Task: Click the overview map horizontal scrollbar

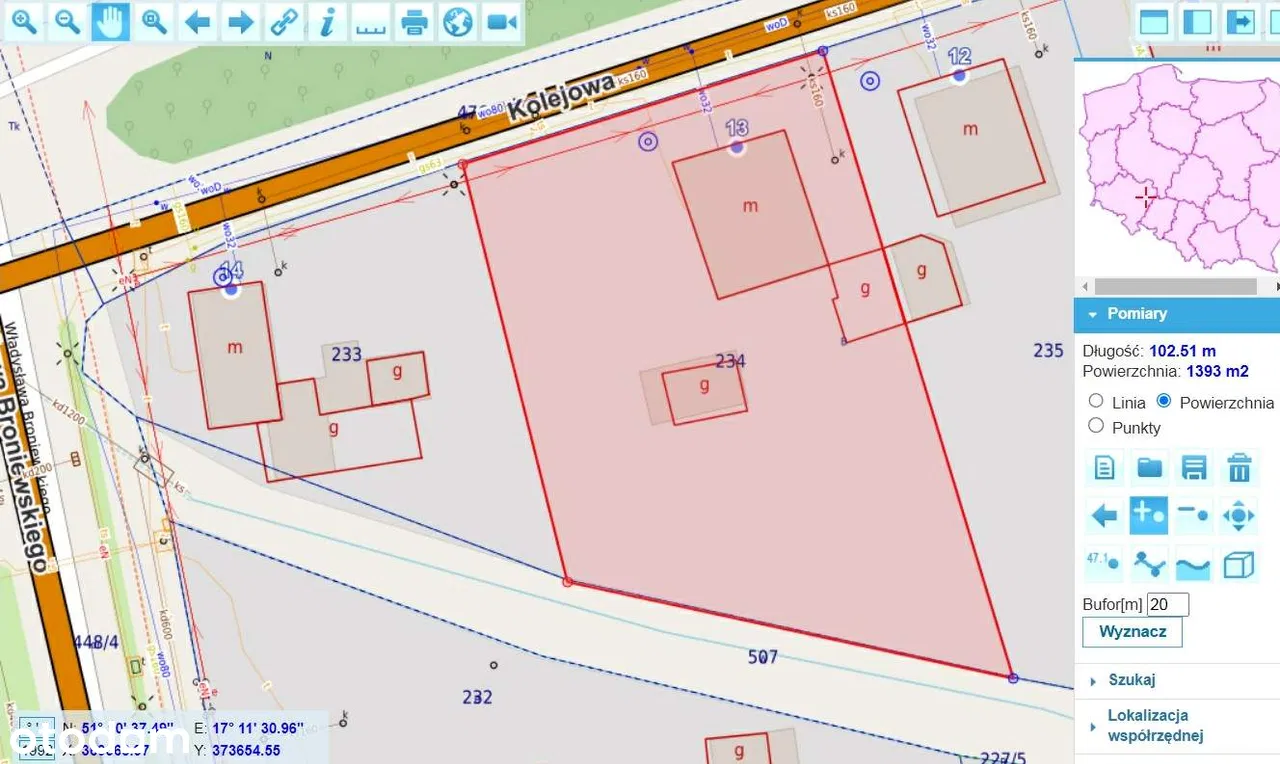Action: pyautogui.click(x=1176, y=286)
